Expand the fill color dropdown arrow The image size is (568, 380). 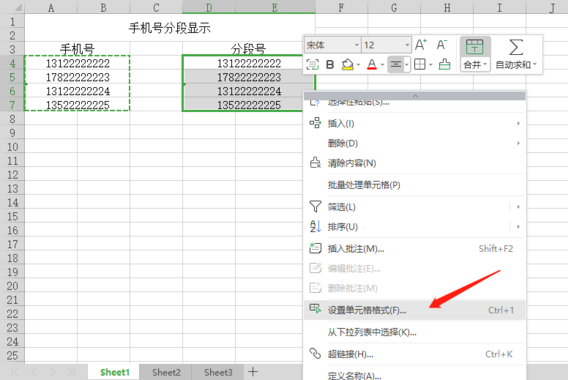[358, 65]
